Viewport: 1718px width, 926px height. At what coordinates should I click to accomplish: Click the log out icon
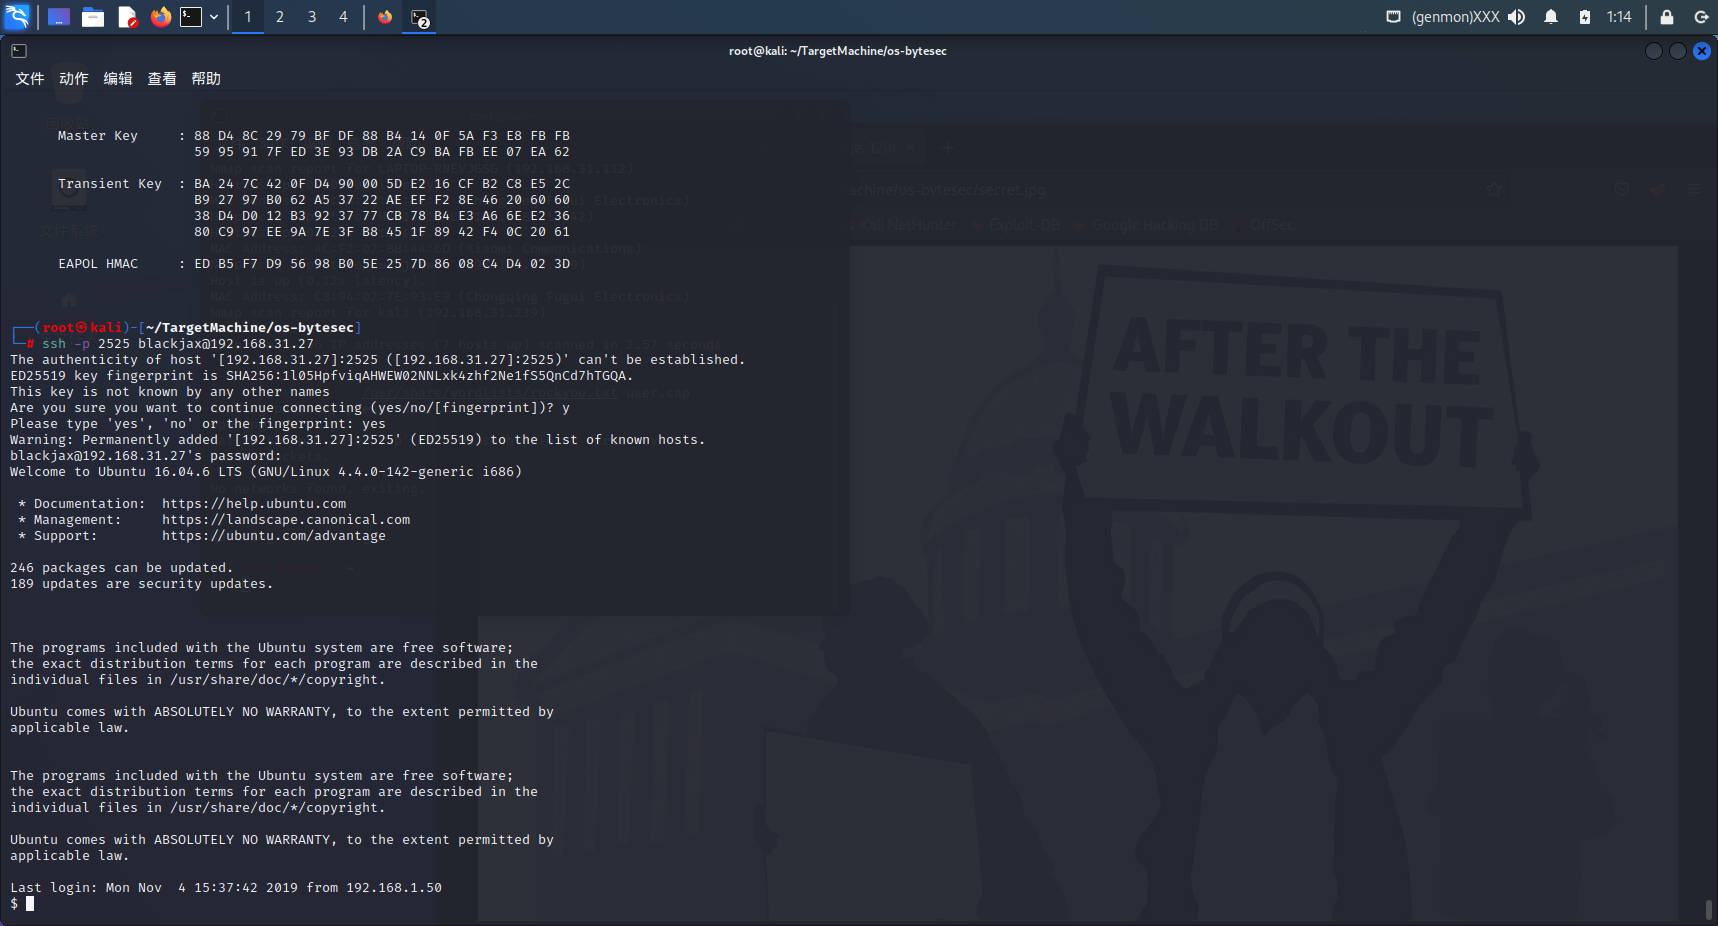click(1701, 17)
